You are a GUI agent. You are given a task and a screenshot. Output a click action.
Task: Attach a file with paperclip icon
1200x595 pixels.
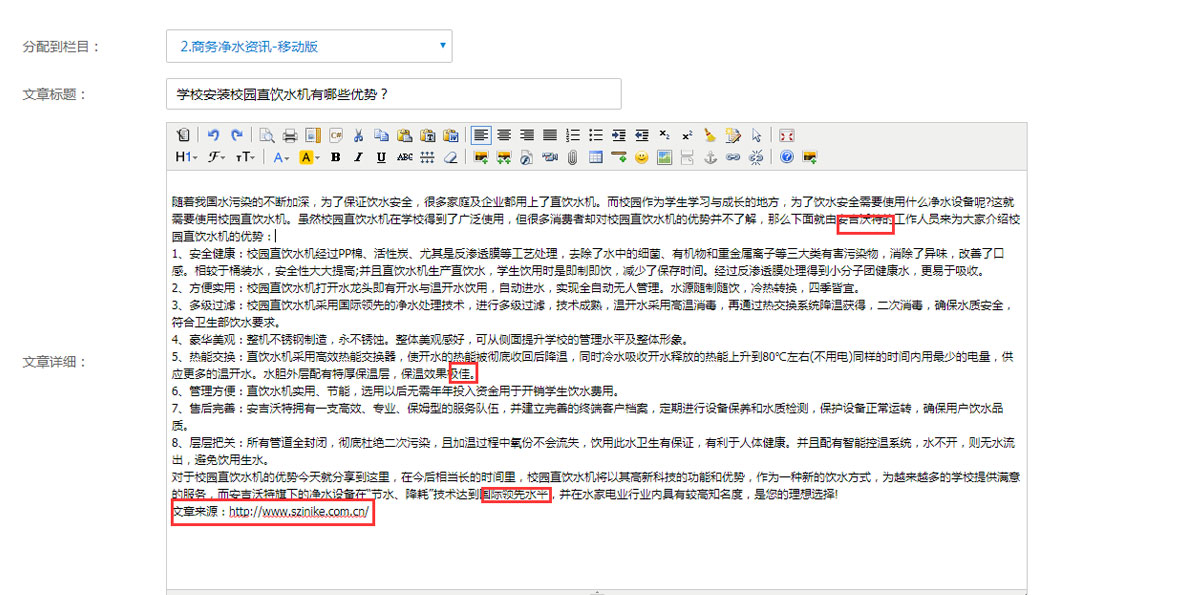[x=573, y=157]
